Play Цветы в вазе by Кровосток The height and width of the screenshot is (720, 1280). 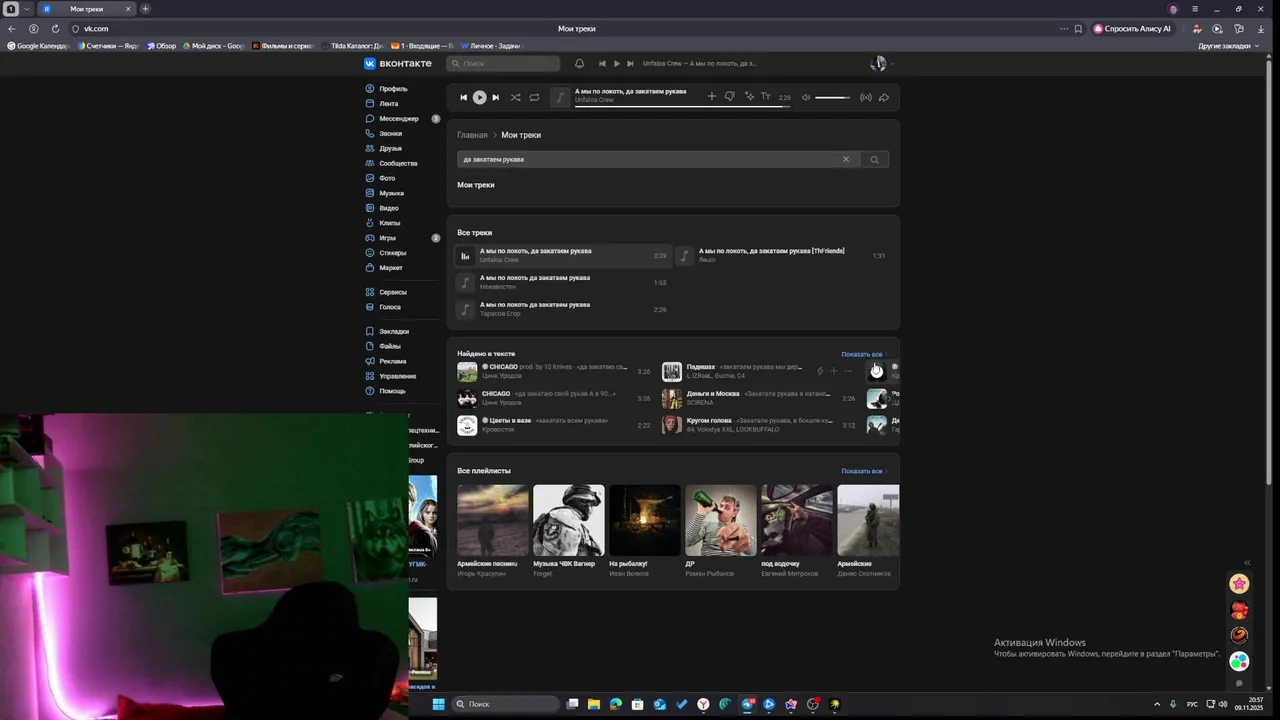click(554, 425)
